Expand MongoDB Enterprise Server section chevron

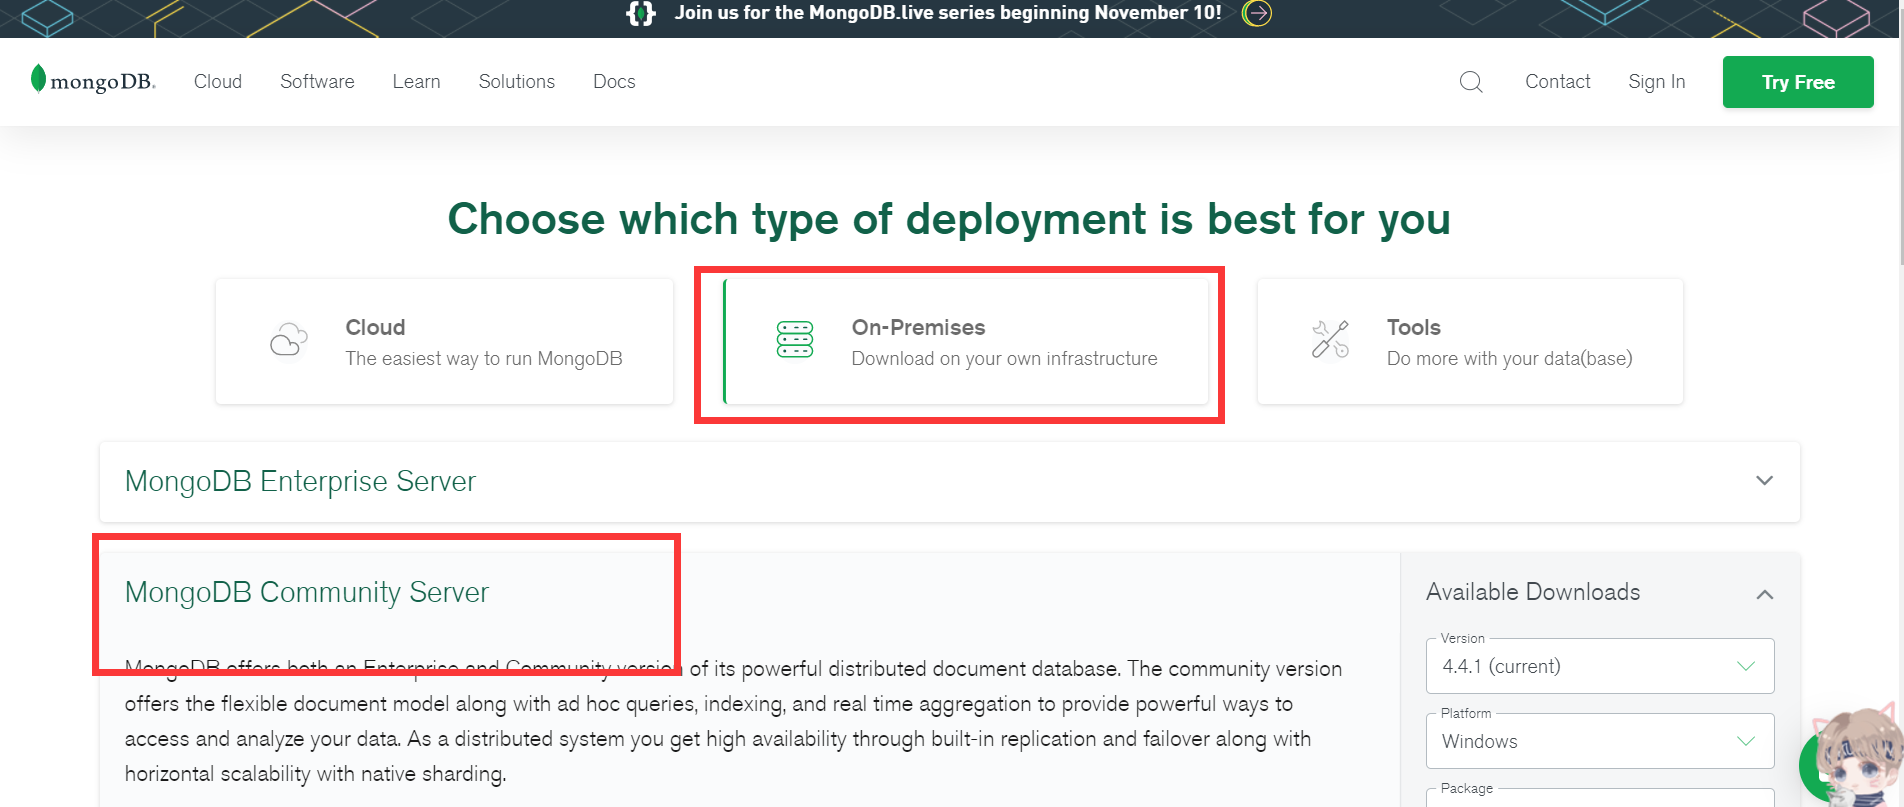[x=1765, y=481]
